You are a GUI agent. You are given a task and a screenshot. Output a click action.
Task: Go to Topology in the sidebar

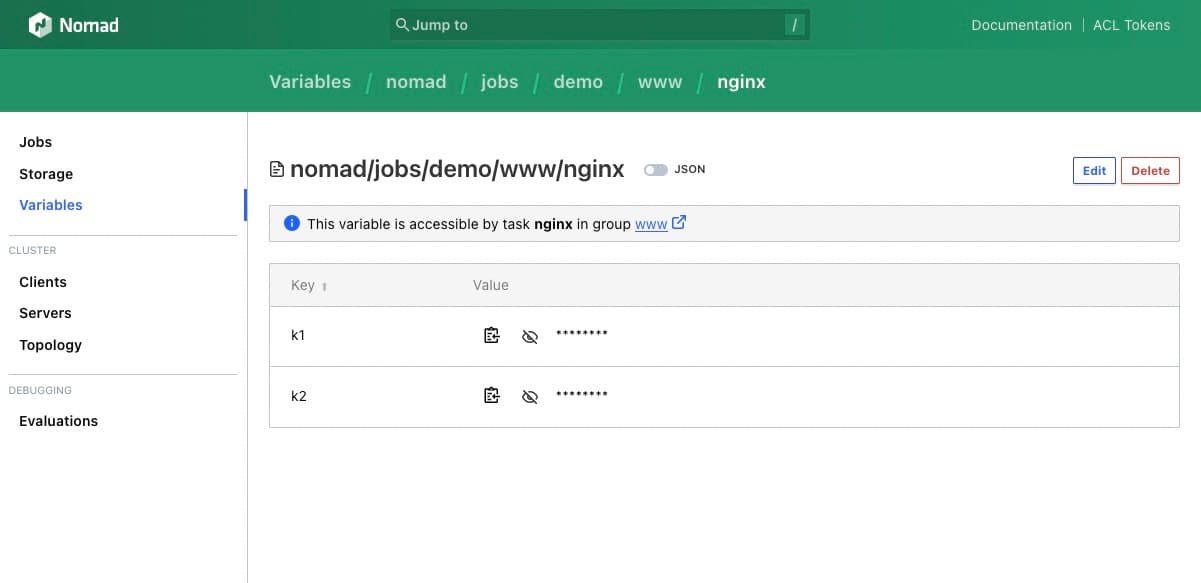click(50, 345)
